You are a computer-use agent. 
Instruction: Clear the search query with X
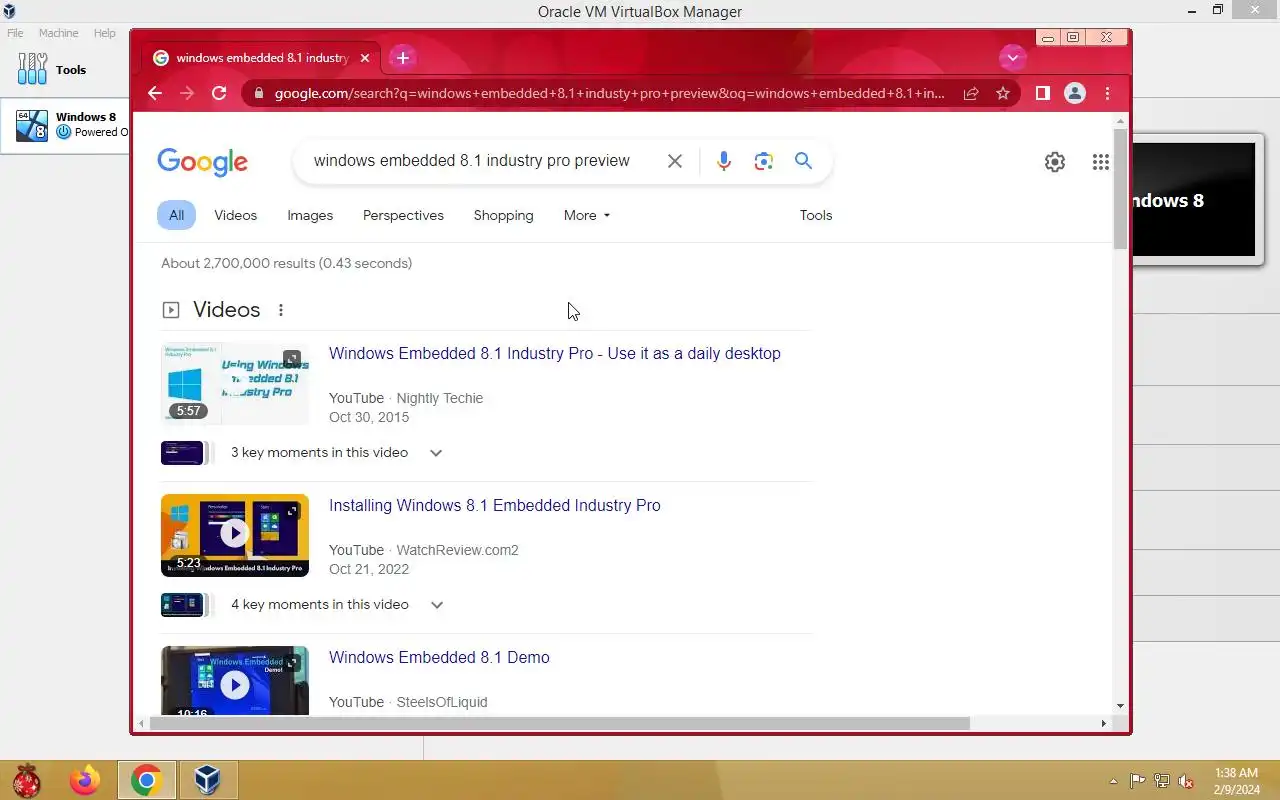pos(675,161)
